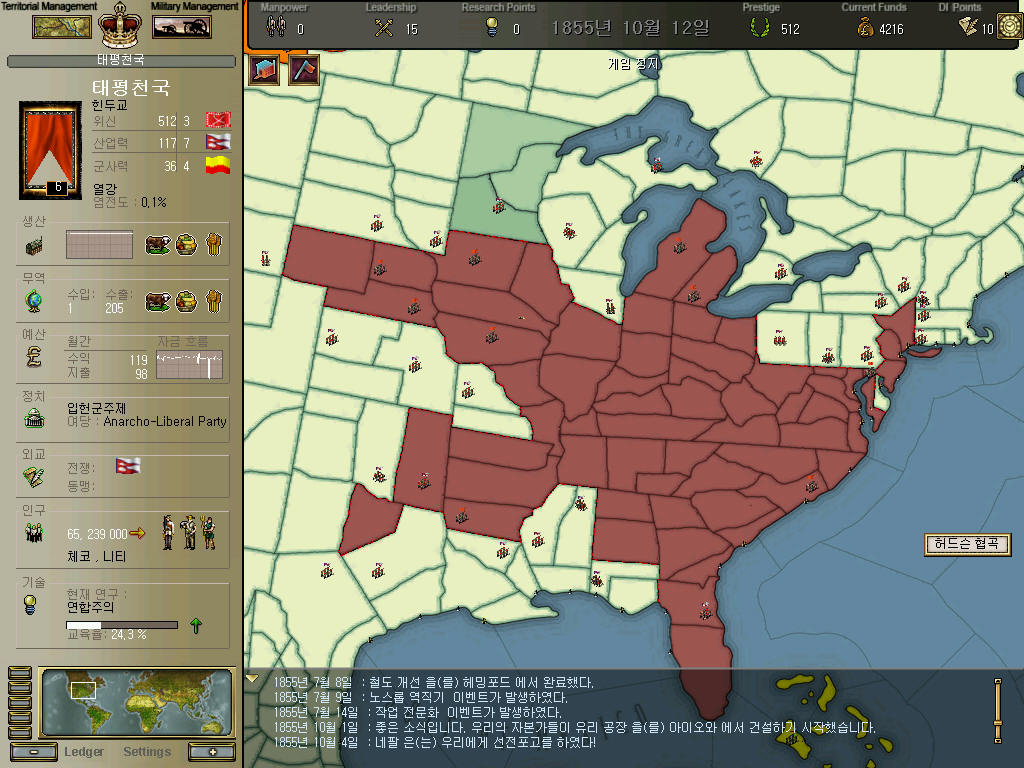Open 생산 factory icon
The height and width of the screenshot is (768, 1024).
click(x=34, y=246)
